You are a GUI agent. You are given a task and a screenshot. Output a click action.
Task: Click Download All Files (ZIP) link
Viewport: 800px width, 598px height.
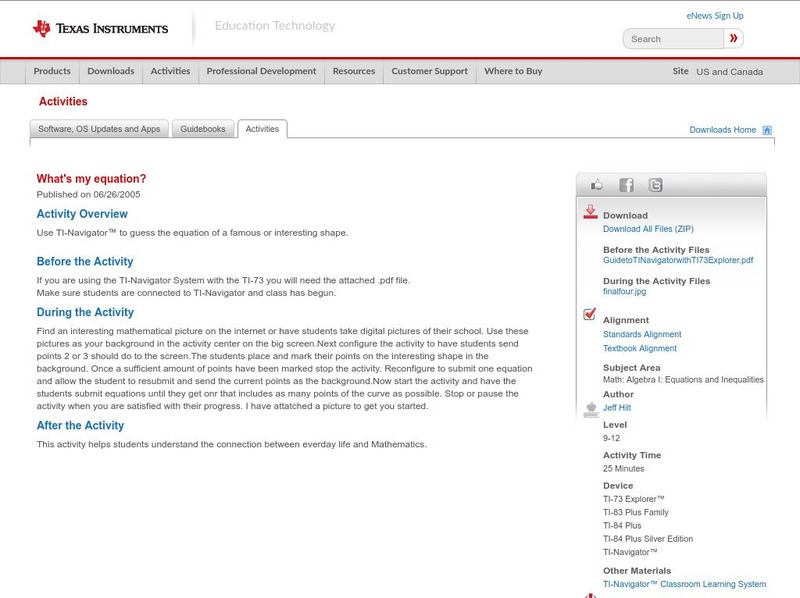pyautogui.click(x=648, y=229)
